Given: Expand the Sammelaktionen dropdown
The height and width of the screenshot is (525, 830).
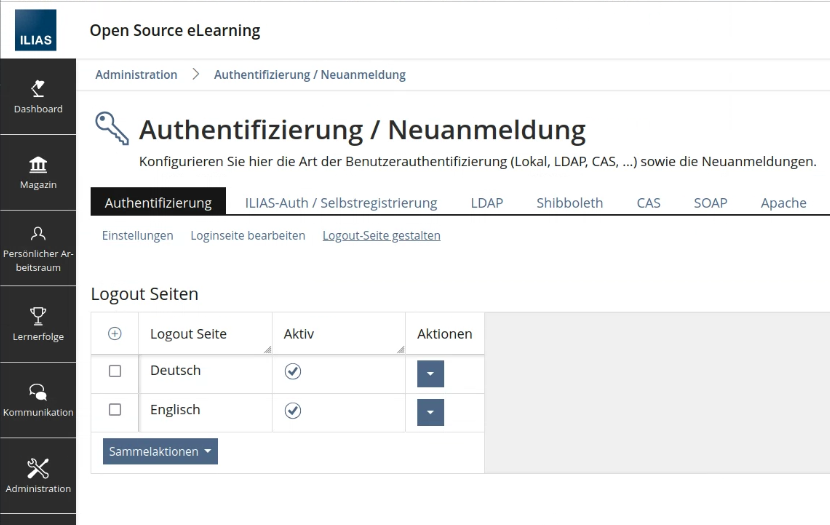Looking at the screenshot, I should click(160, 452).
